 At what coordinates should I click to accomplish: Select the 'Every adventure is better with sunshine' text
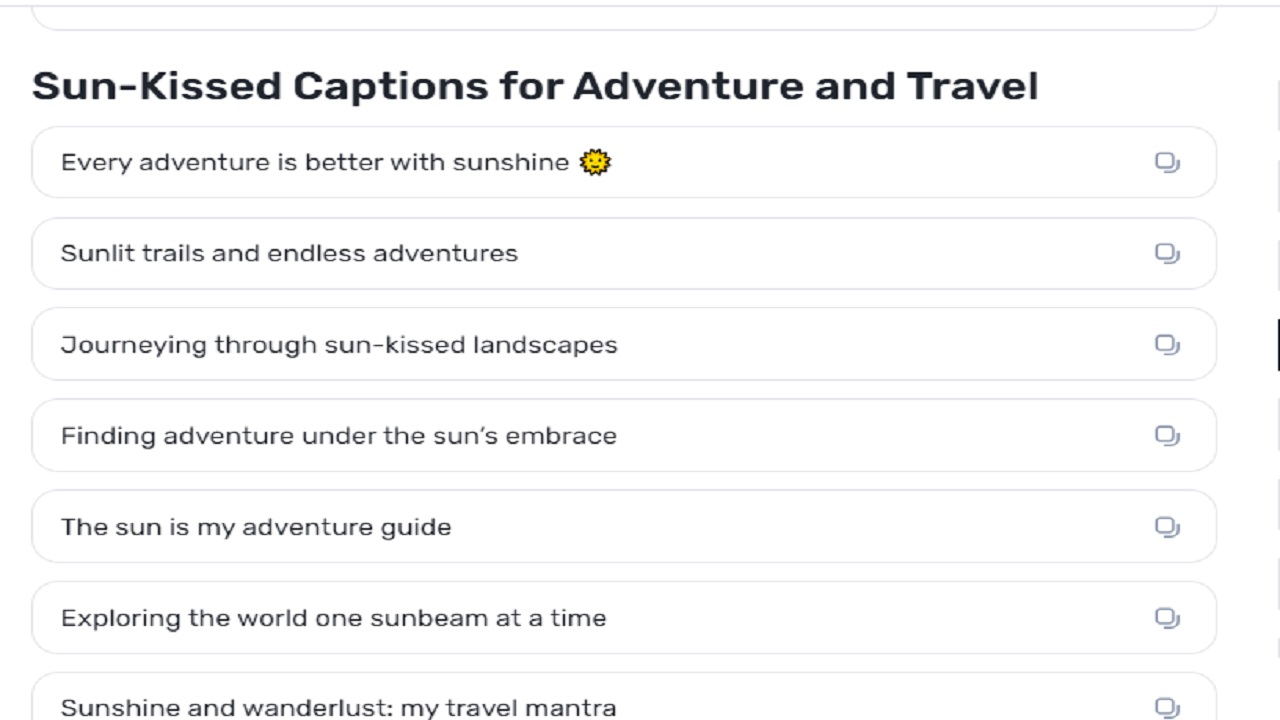[x=314, y=163]
